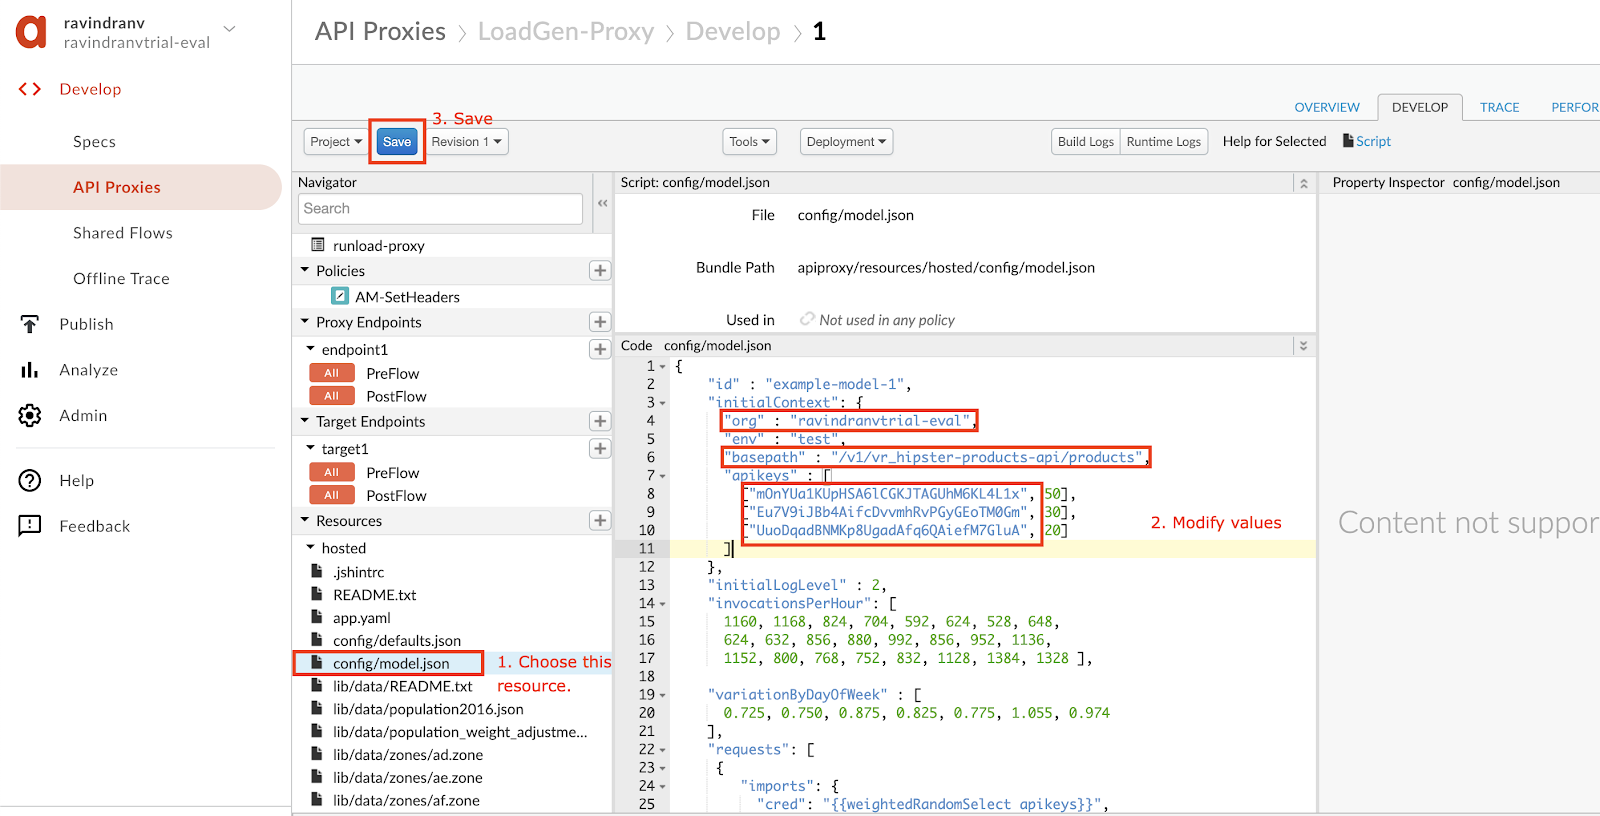Click the Analyze bar chart icon
The image size is (1600, 816).
30,370
